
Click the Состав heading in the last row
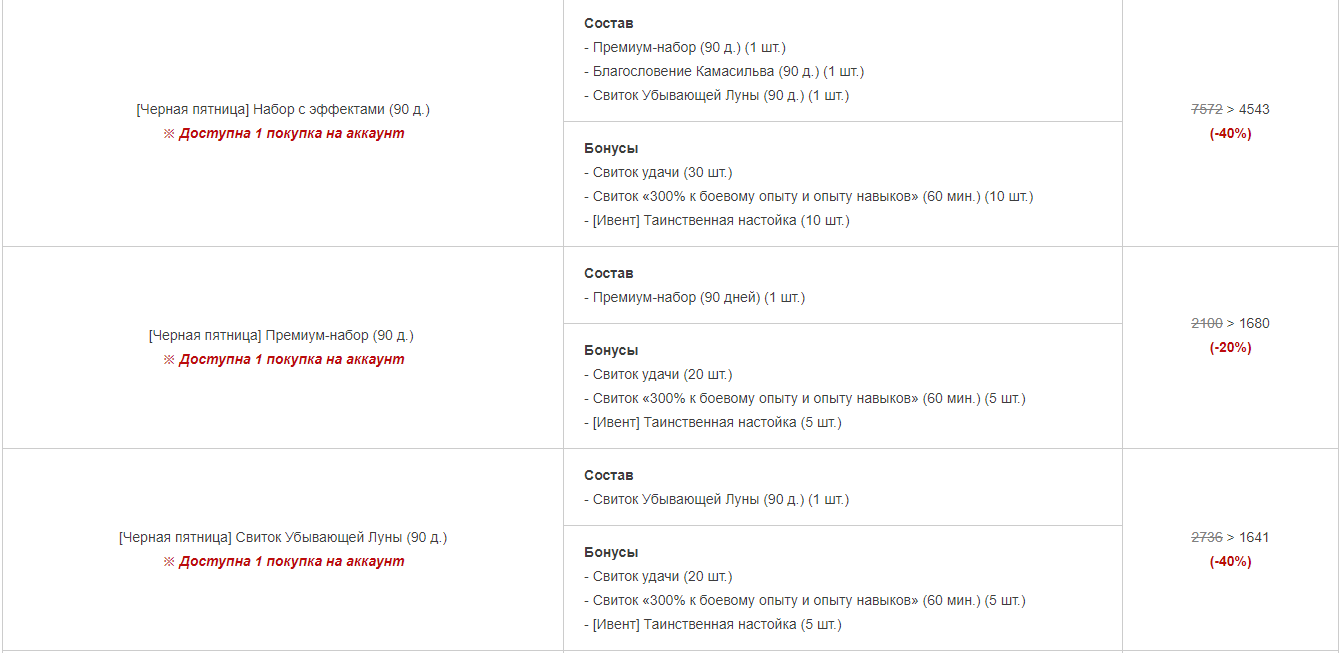coord(609,475)
